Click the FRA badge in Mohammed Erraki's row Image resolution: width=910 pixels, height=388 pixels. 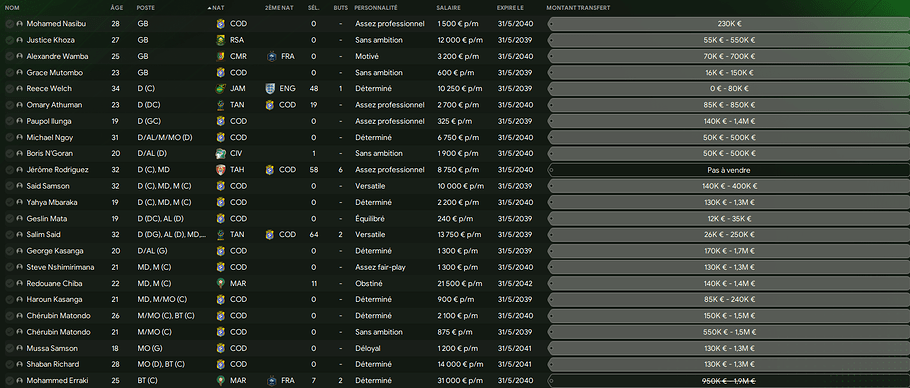pos(271,380)
